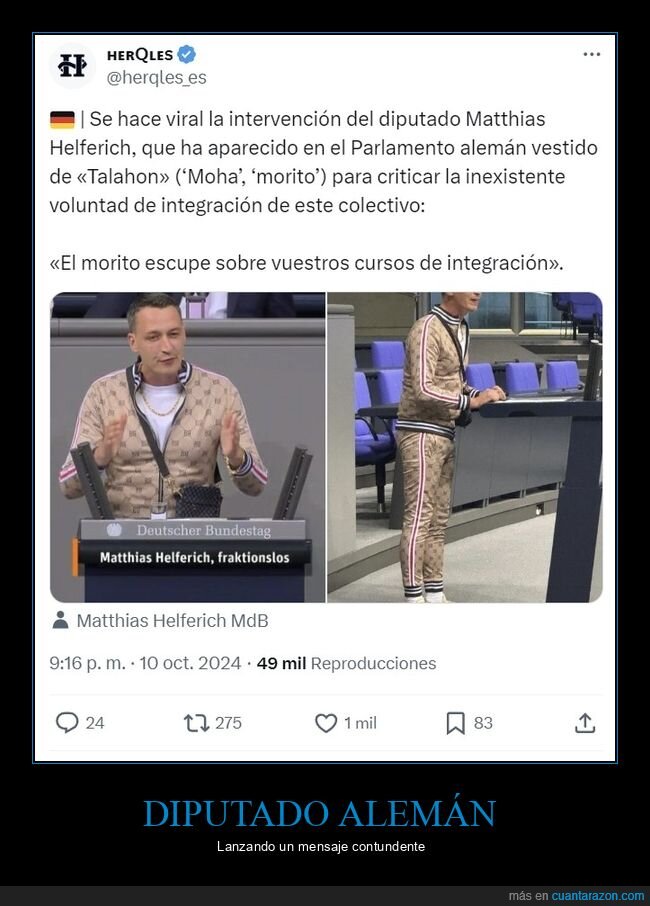Open left photo of speaker at podium
Image resolution: width=650 pixels, height=906 pixels.
tap(188, 447)
